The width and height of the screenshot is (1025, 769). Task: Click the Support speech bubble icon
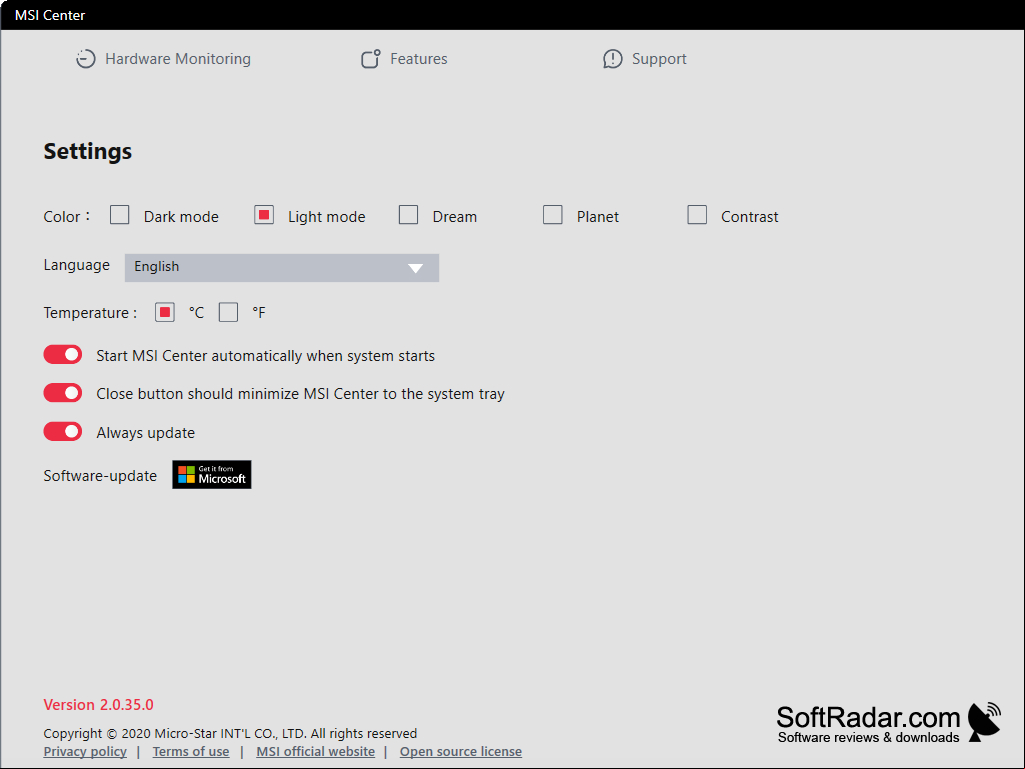point(613,59)
